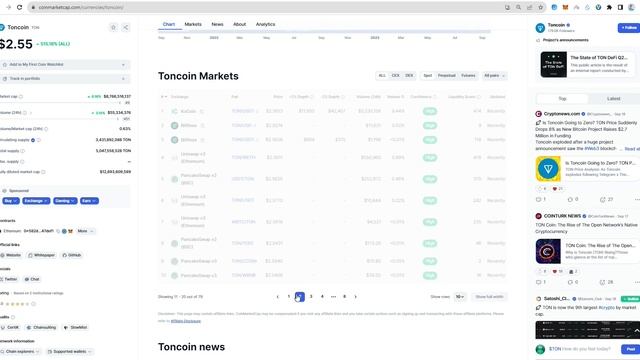This screenshot has width=640, height=360.
Task: Click comment icon on COINTURK NEWS post
Action: pyautogui.click(x=538, y=282)
